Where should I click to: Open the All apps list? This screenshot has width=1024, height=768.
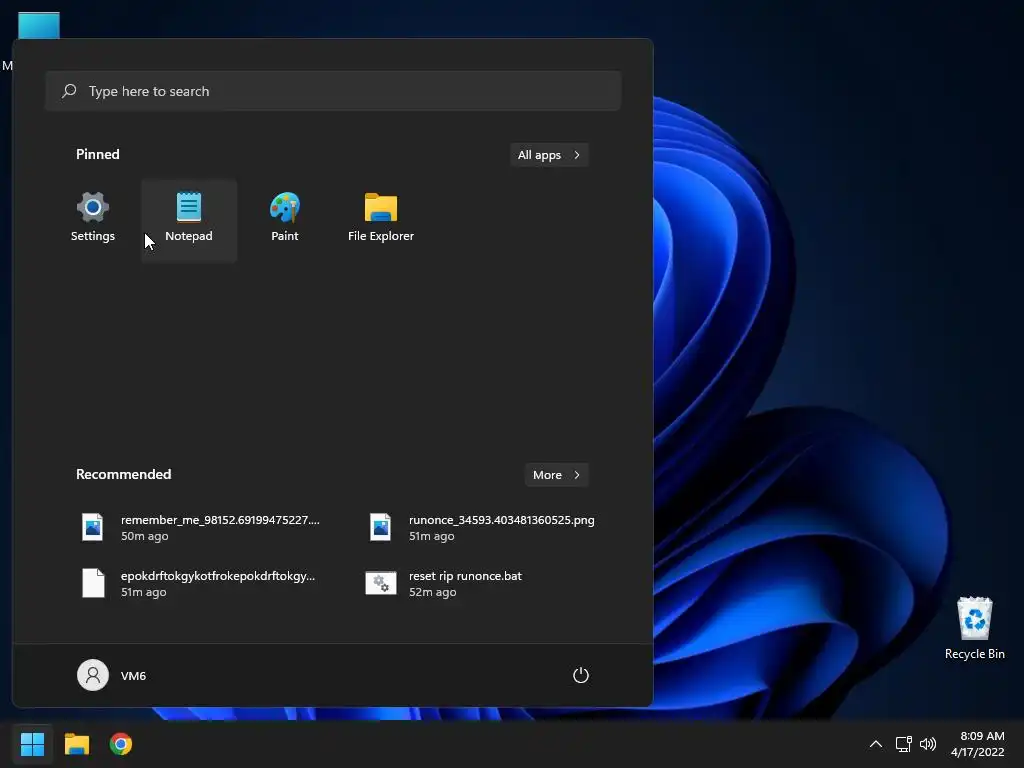coord(549,155)
